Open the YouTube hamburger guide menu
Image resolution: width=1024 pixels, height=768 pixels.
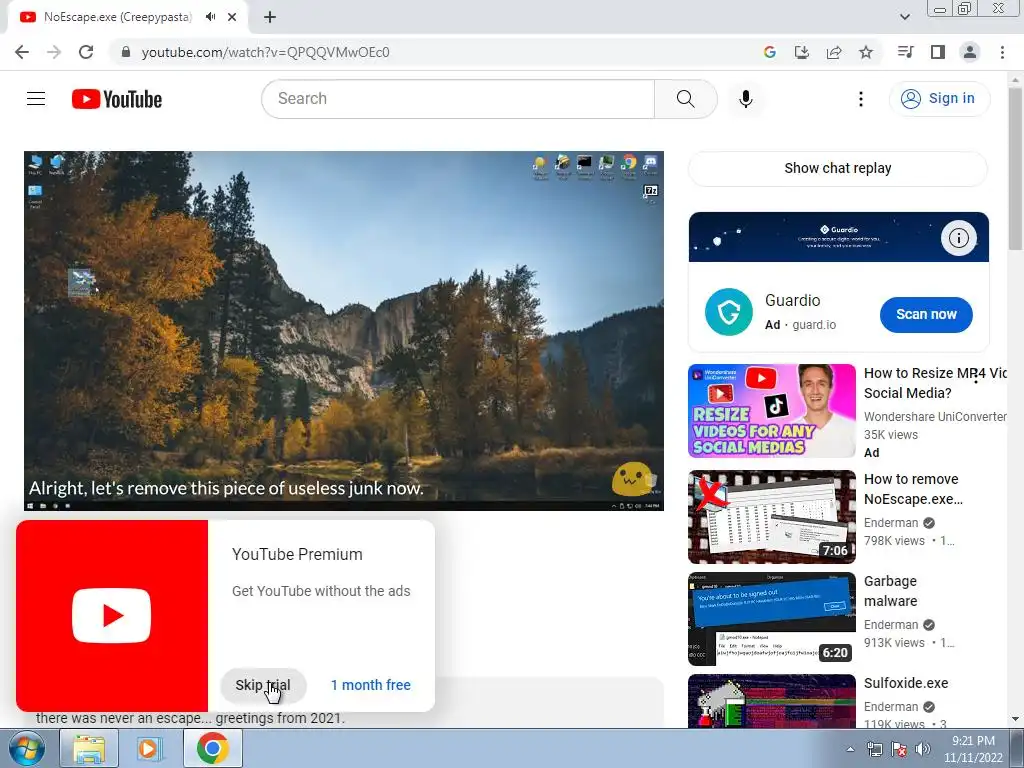pyautogui.click(x=36, y=99)
